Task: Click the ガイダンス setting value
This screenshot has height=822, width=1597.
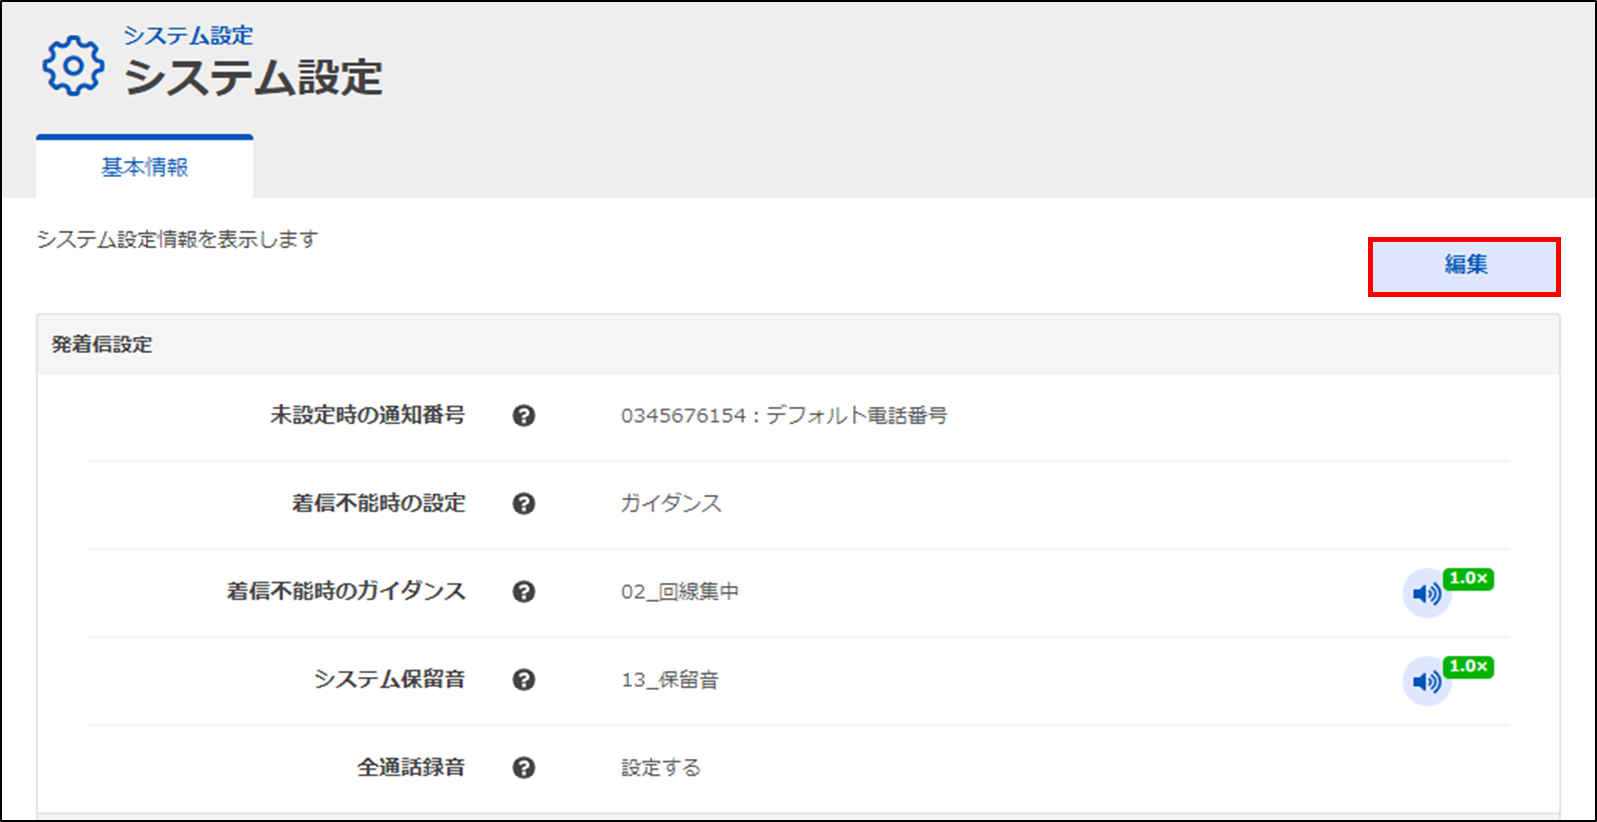Action: (671, 504)
